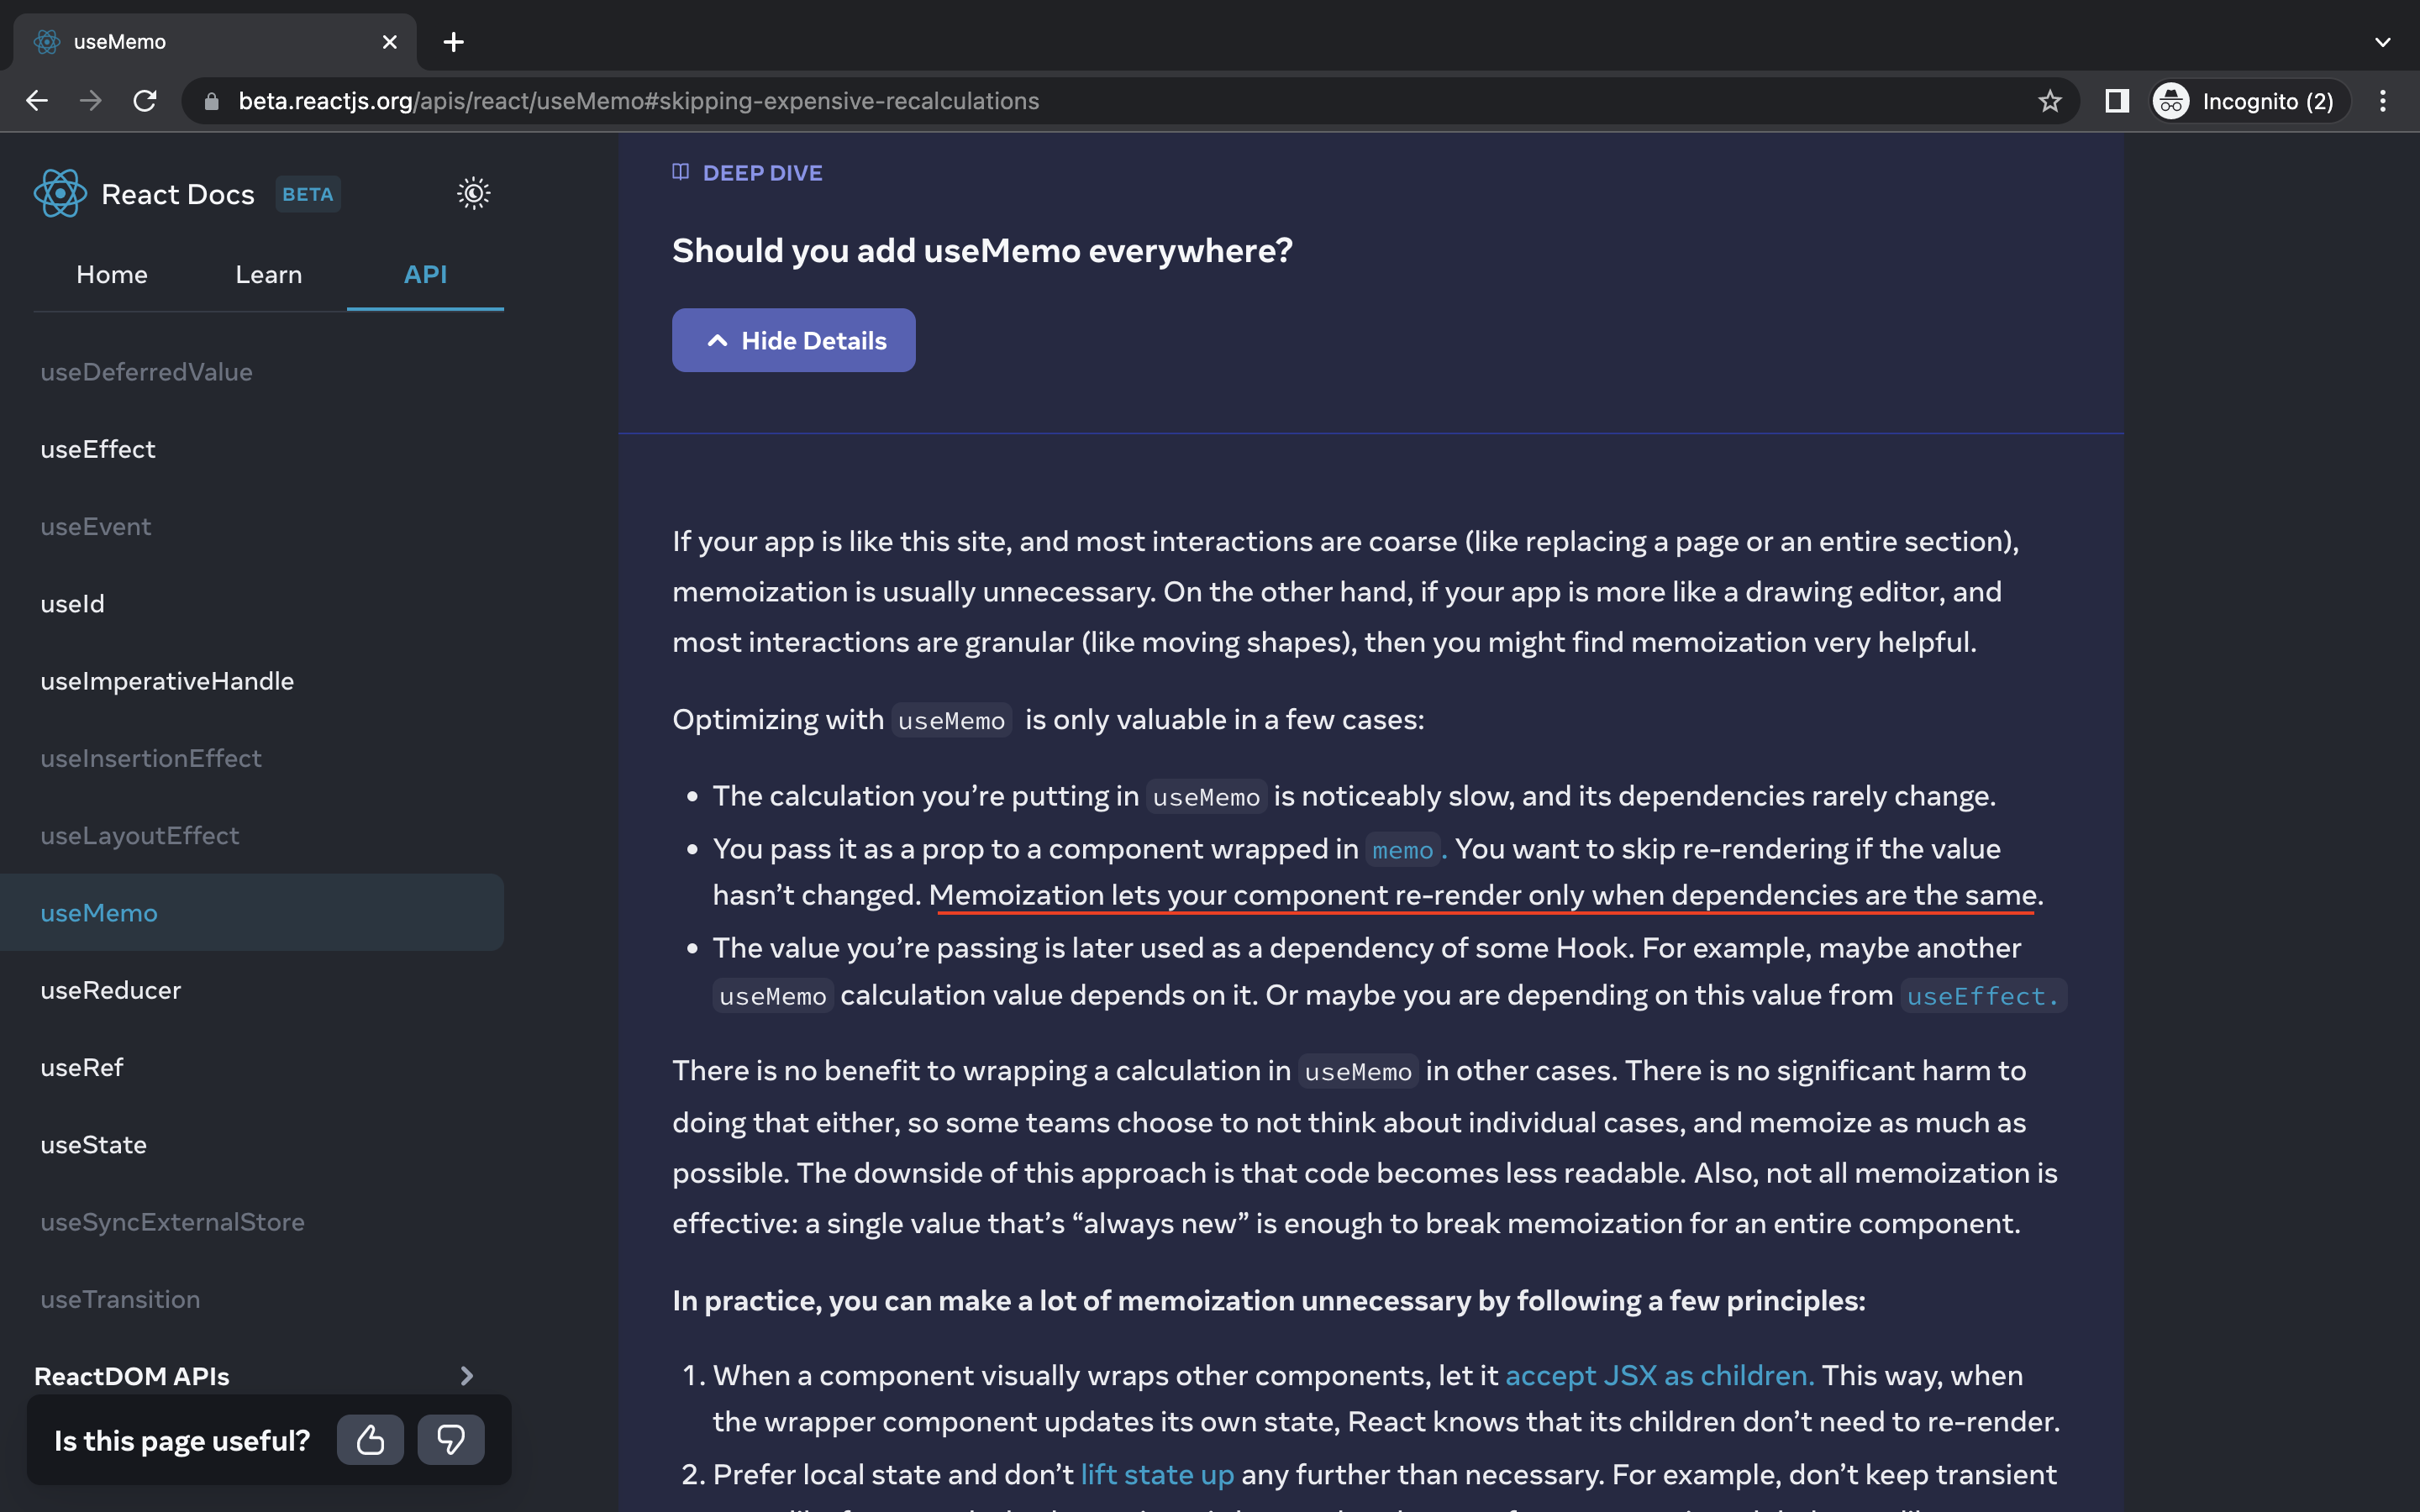Click the address bar URL

point(639,101)
